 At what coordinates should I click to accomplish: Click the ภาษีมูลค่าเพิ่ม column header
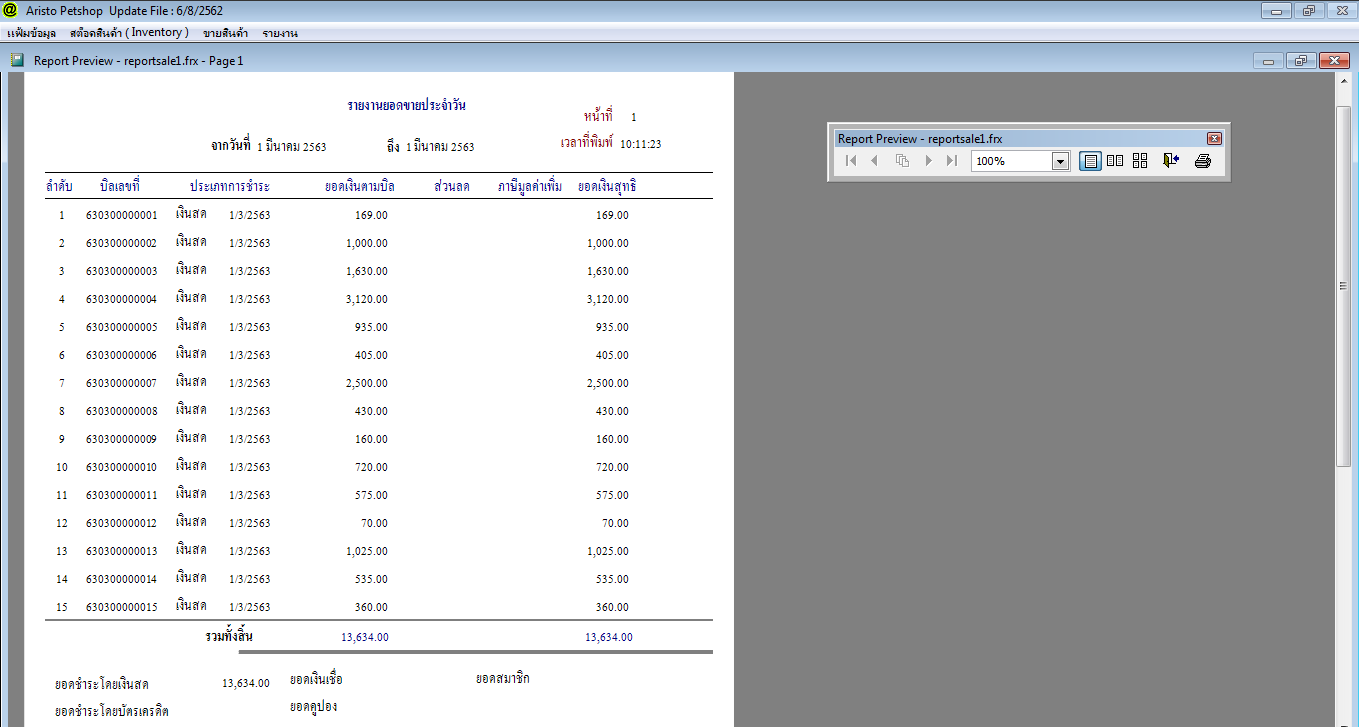(x=531, y=186)
